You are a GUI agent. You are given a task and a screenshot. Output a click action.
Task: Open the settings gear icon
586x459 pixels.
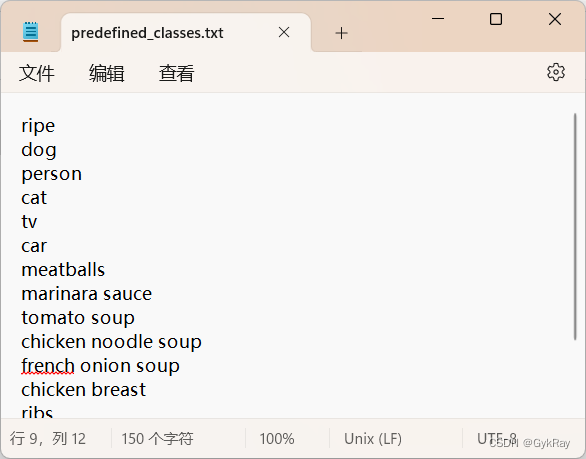(x=556, y=72)
